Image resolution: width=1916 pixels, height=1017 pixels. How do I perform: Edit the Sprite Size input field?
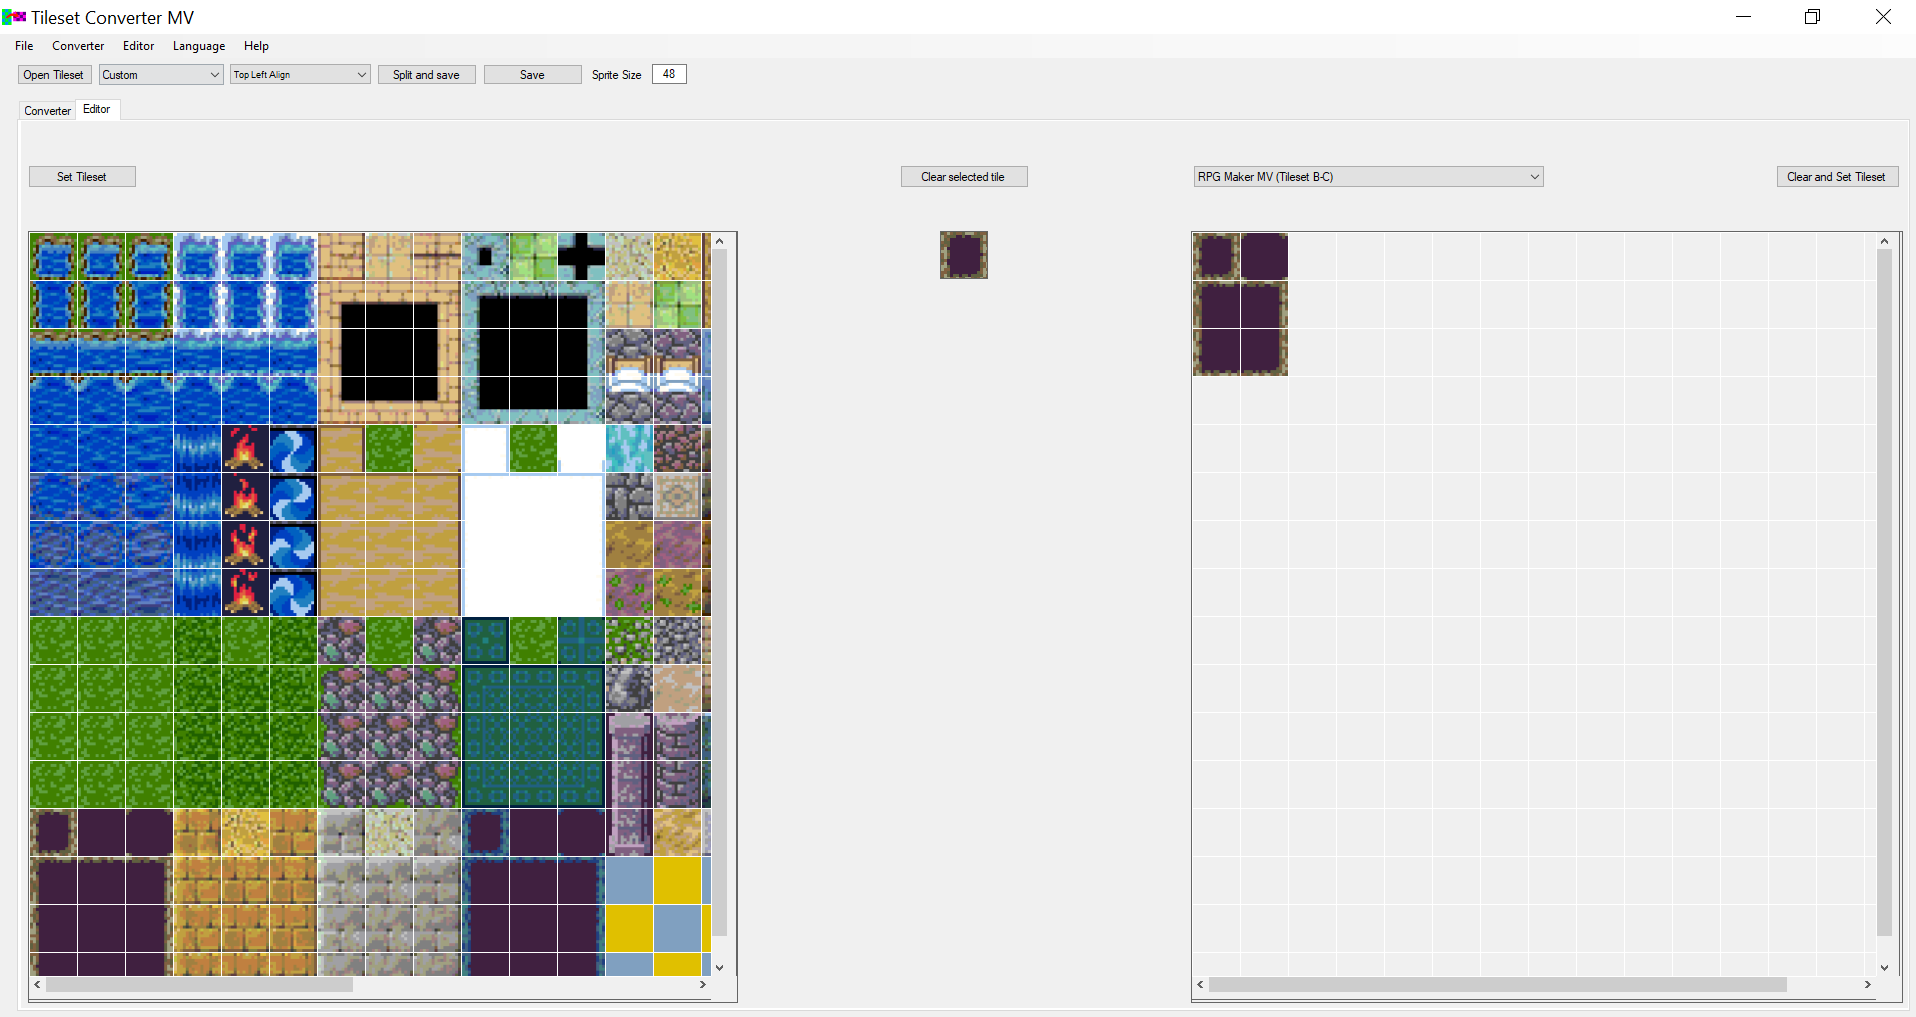pos(668,74)
